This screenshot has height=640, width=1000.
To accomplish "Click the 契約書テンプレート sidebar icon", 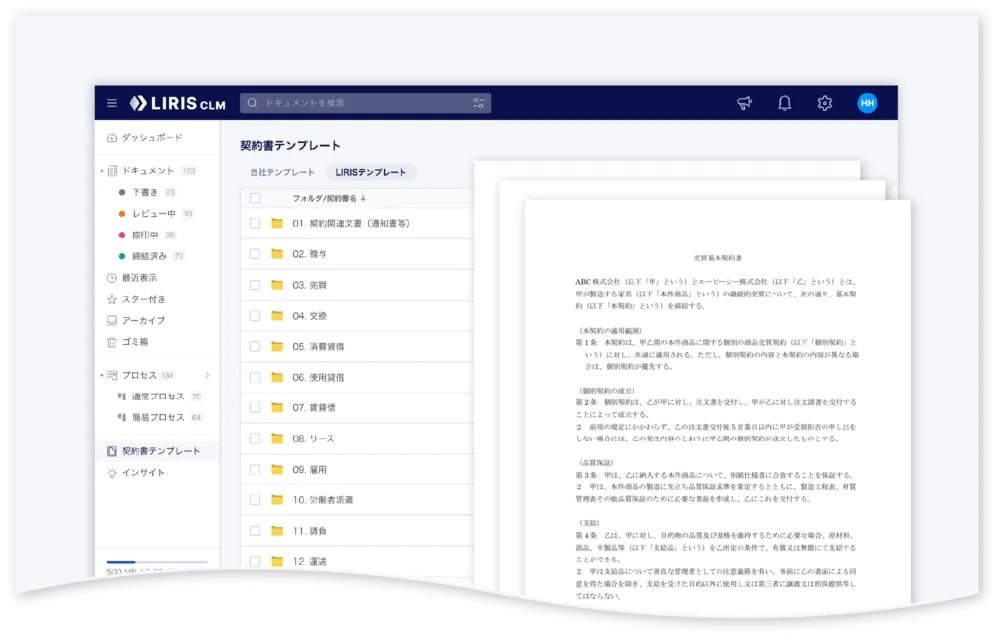I will [112, 451].
